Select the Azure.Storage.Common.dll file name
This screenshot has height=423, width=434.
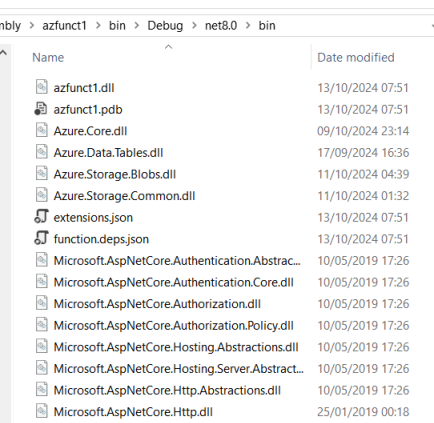(x=124, y=196)
